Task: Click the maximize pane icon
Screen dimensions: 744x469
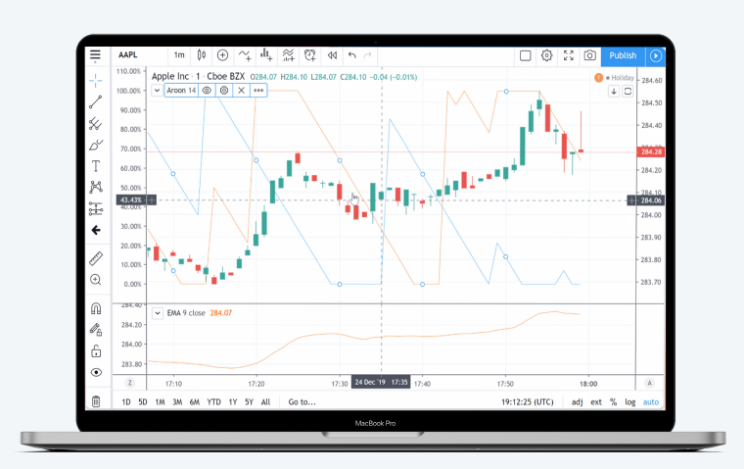Action: (627, 91)
